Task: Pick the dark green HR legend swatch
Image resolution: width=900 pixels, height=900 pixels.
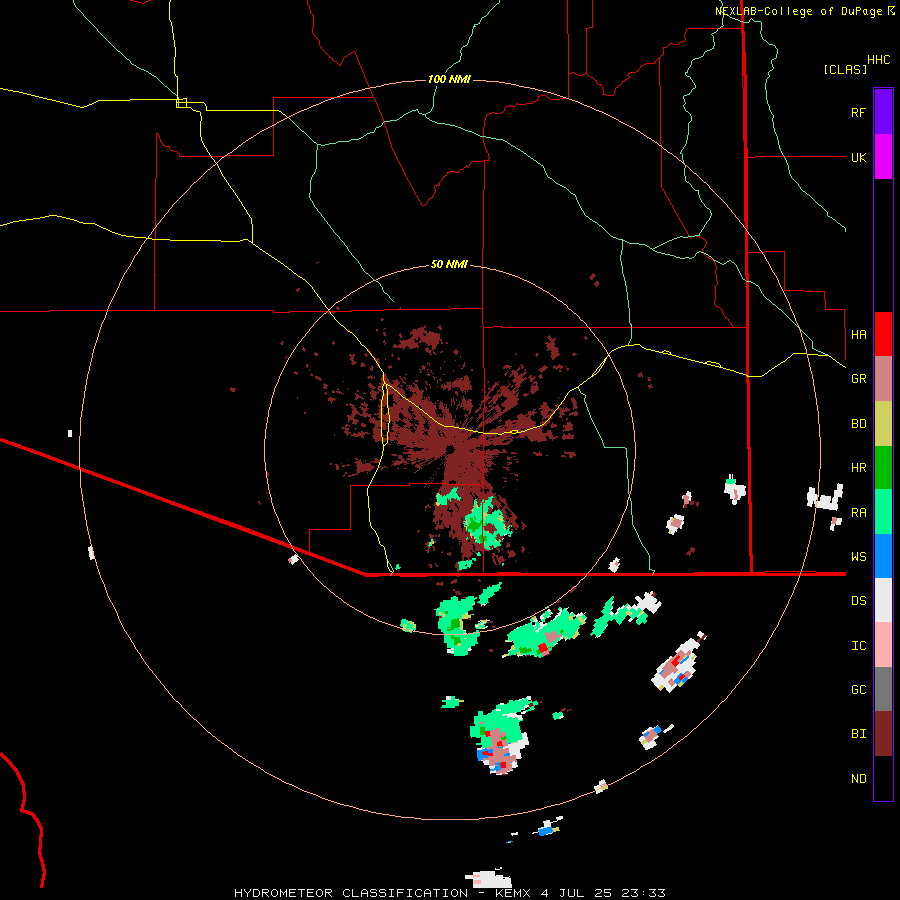Action: point(883,468)
